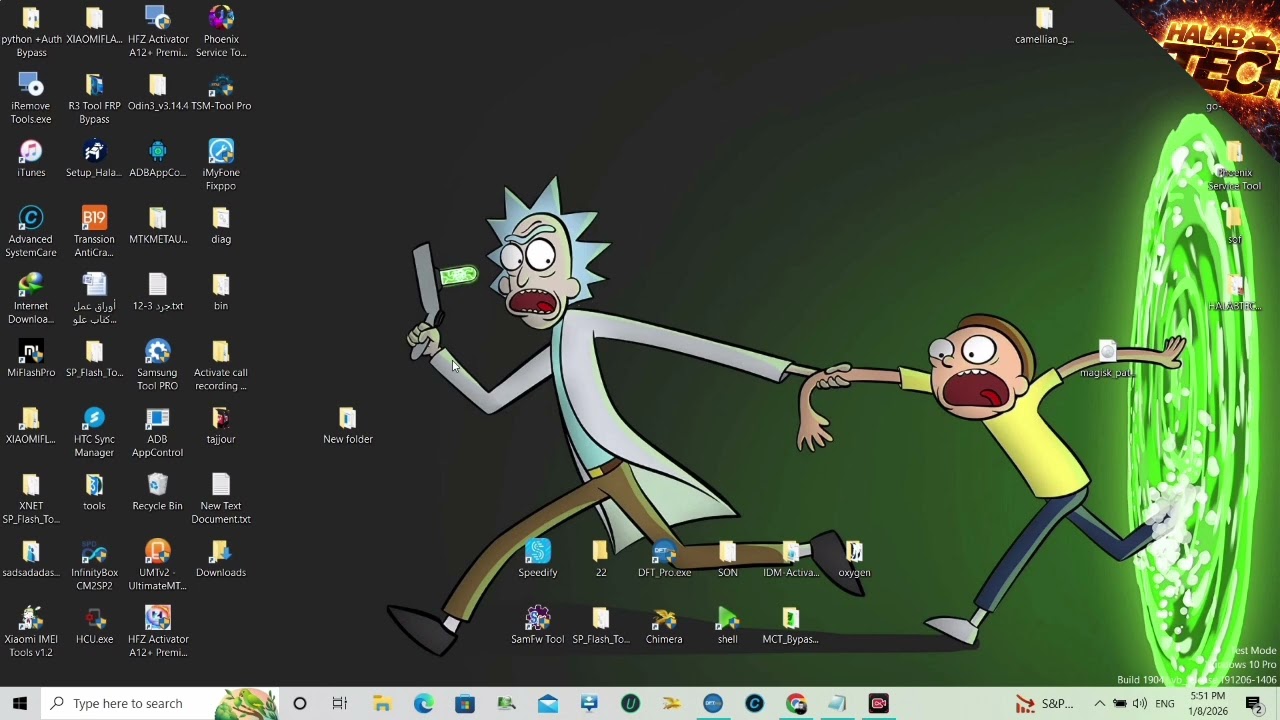Select the Transsion AntiCrack icon
The height and width of the screenshot is (720, 1280).
94,232
